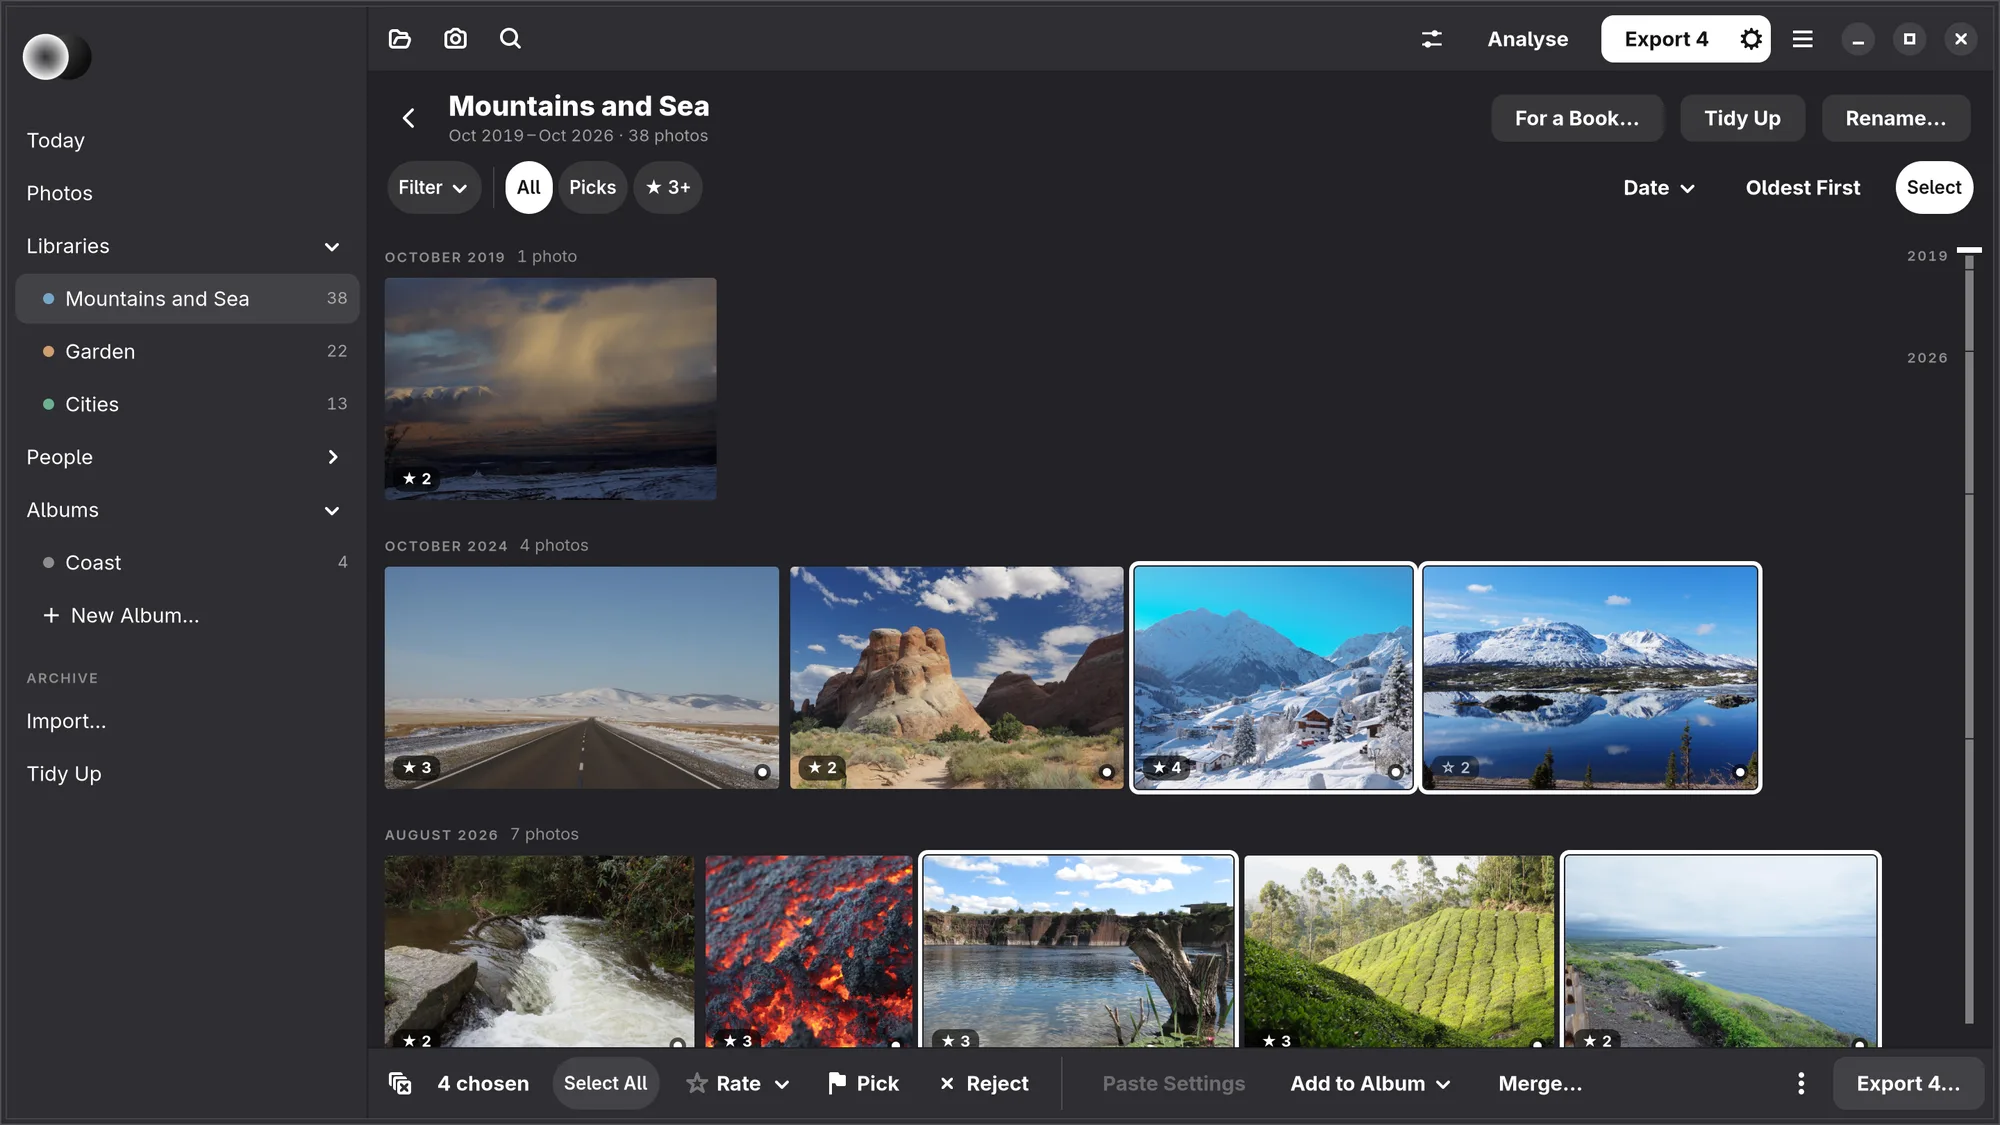Open export settings gear icon
The image size is (2000, 1125).
point(1750,39)
